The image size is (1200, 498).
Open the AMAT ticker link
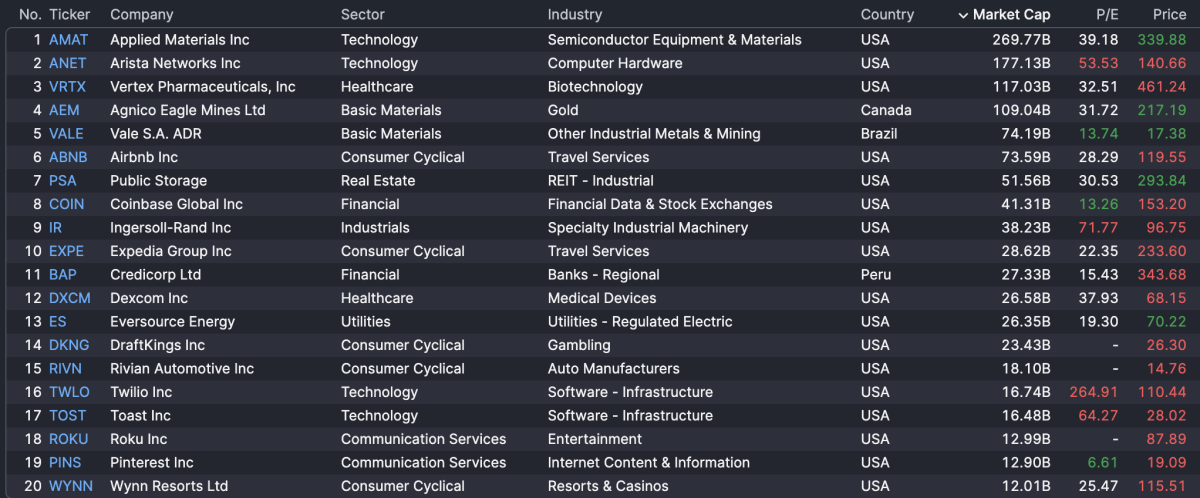point(68,40)
